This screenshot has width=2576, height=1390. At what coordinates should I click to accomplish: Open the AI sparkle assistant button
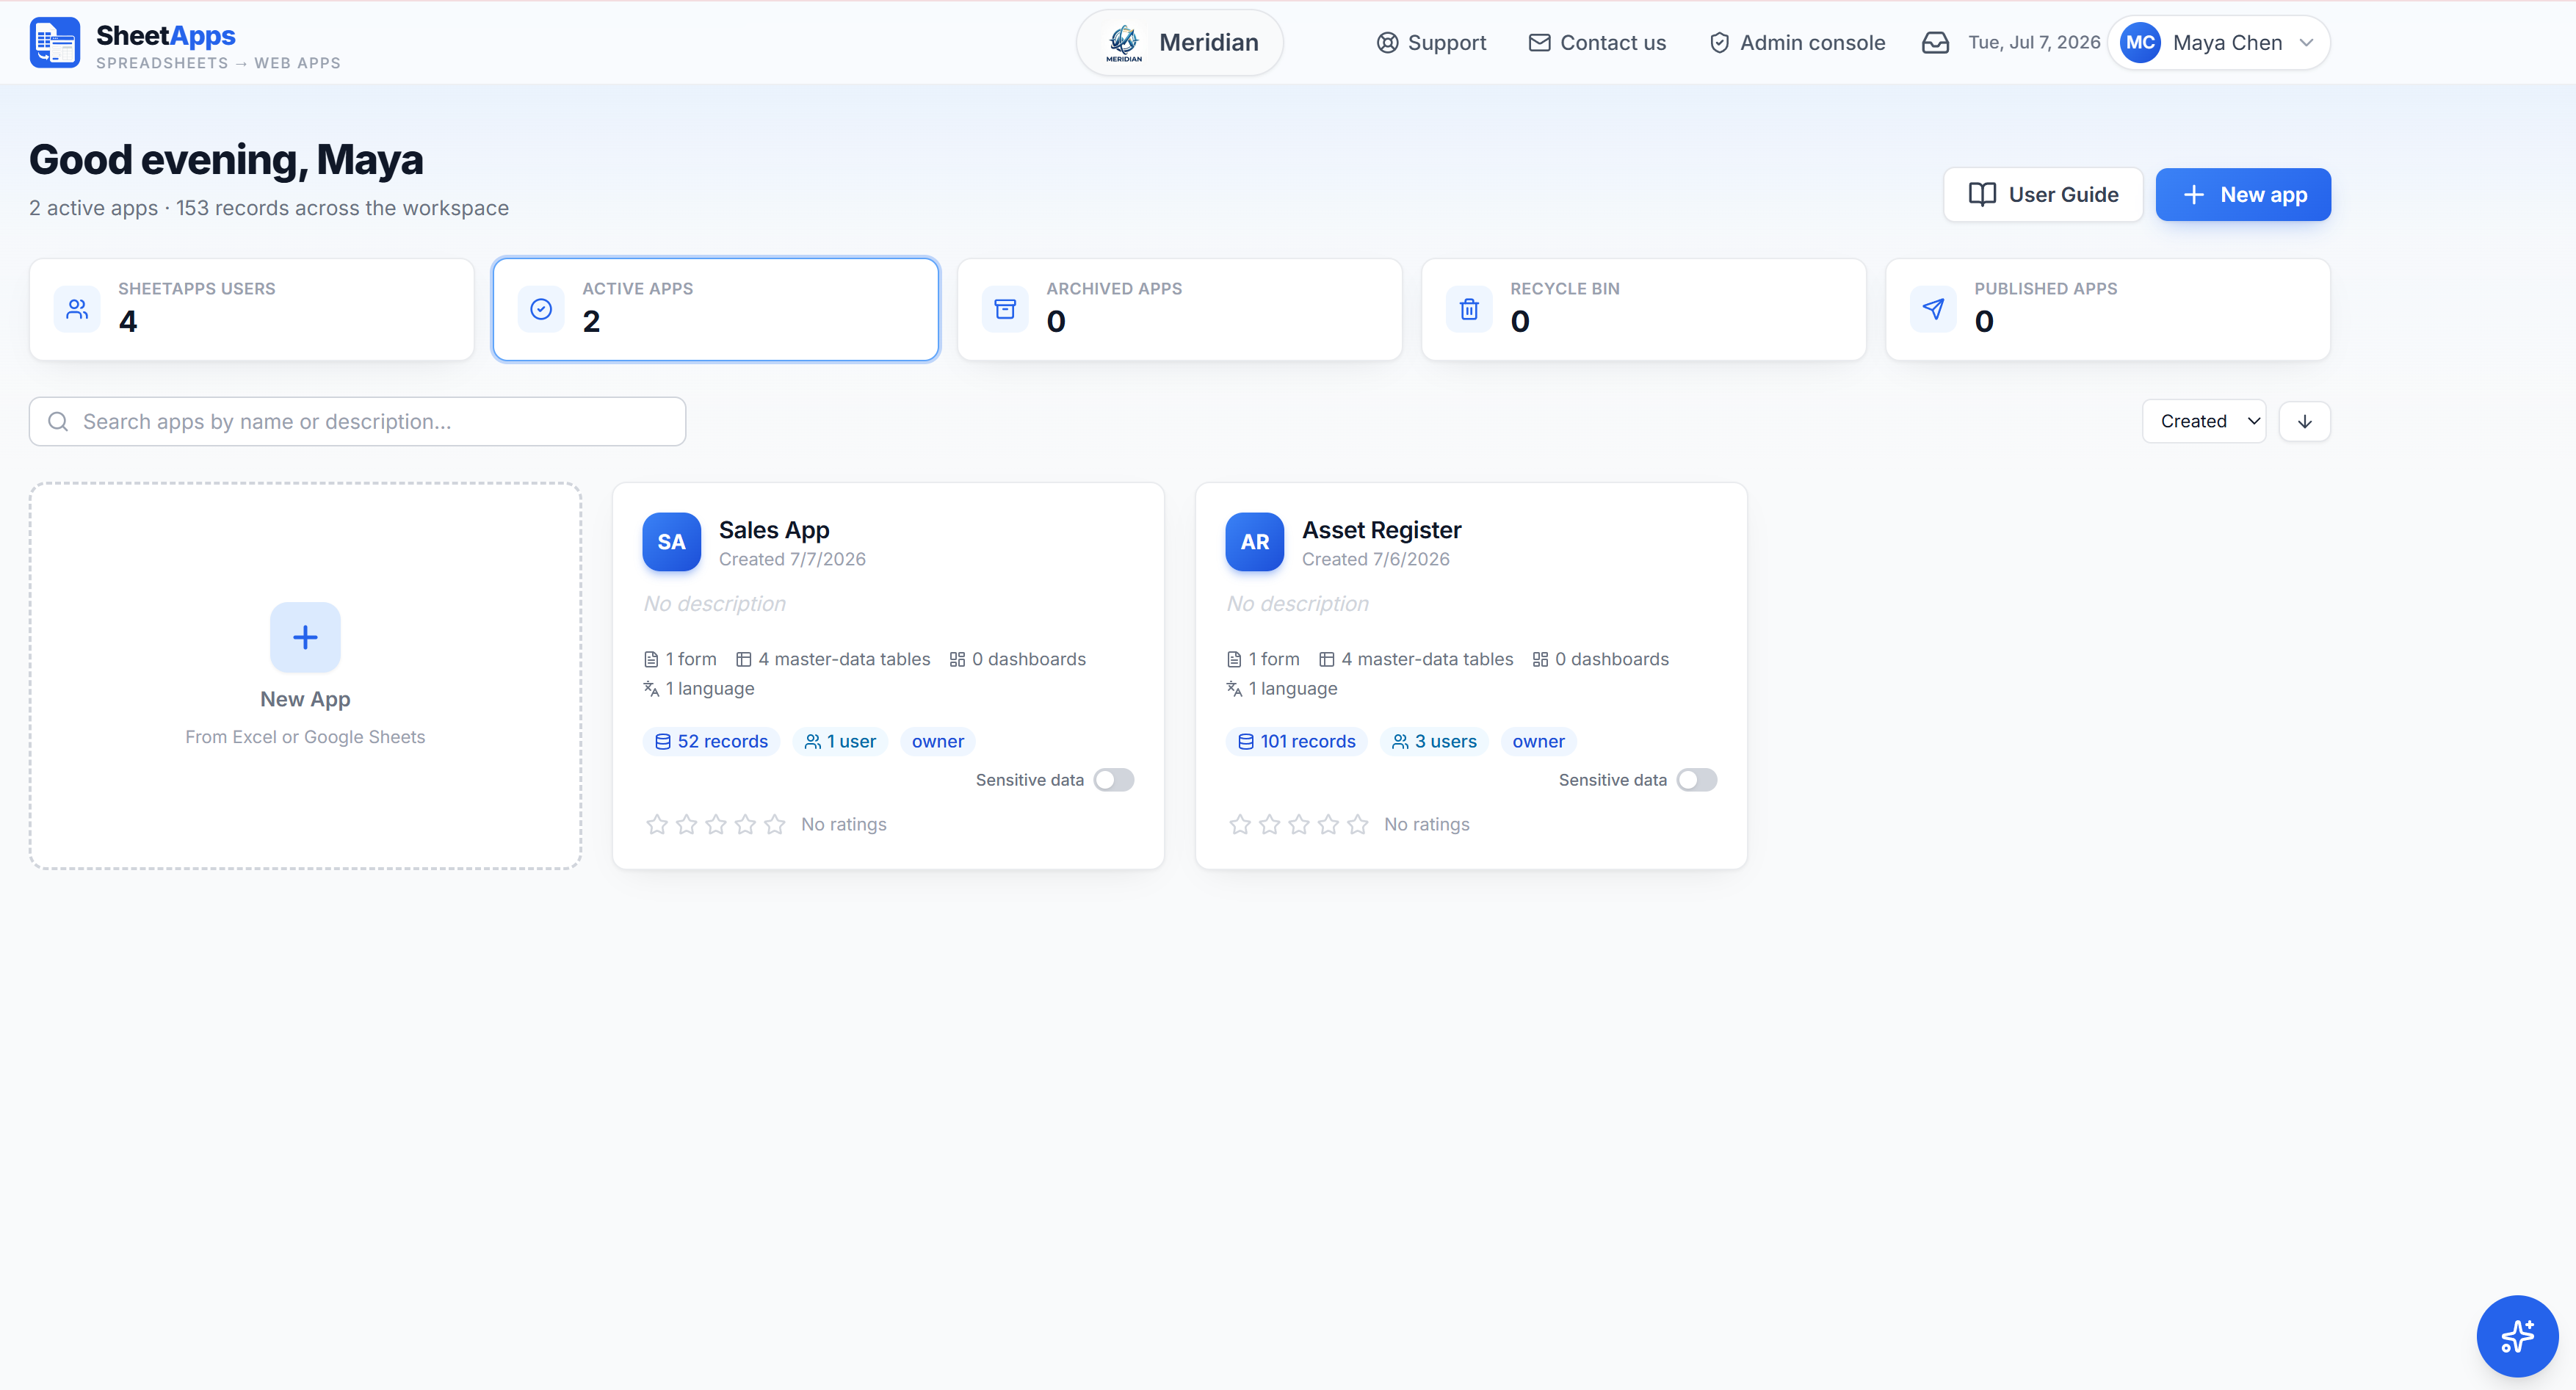point(2517,1336)
